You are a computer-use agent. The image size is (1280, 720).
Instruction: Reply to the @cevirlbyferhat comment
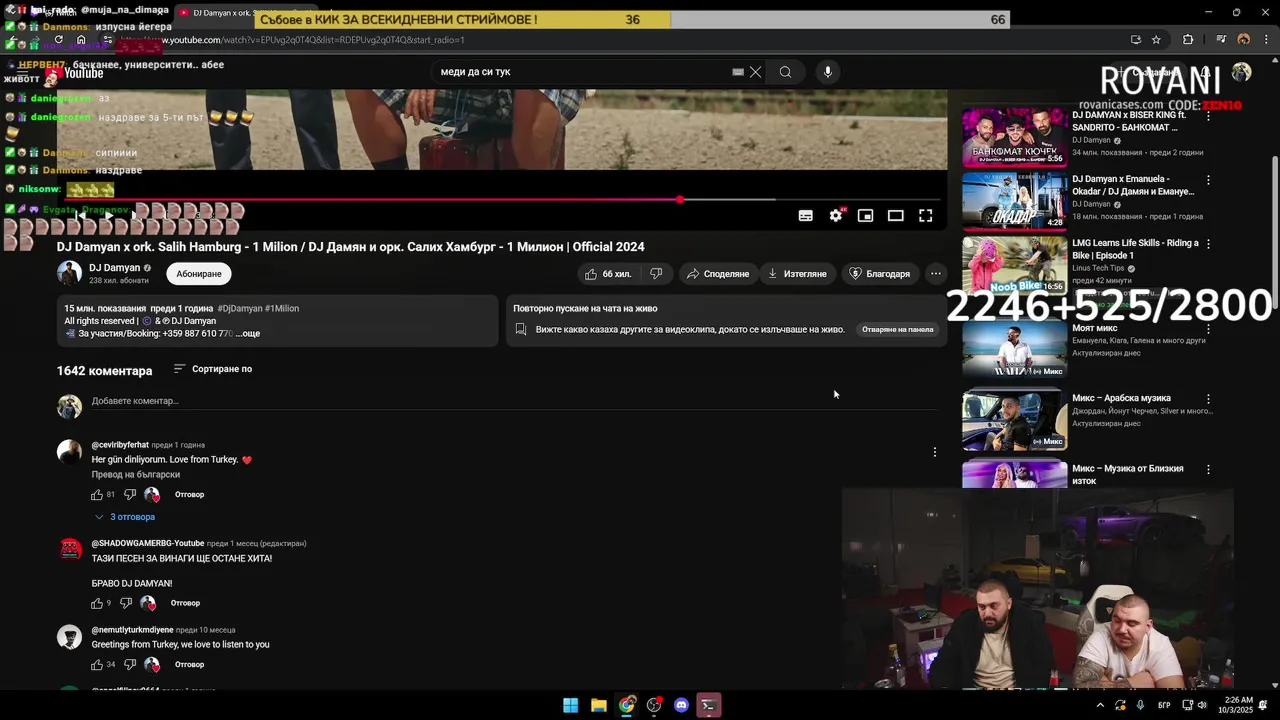click(x=189, y=495)
